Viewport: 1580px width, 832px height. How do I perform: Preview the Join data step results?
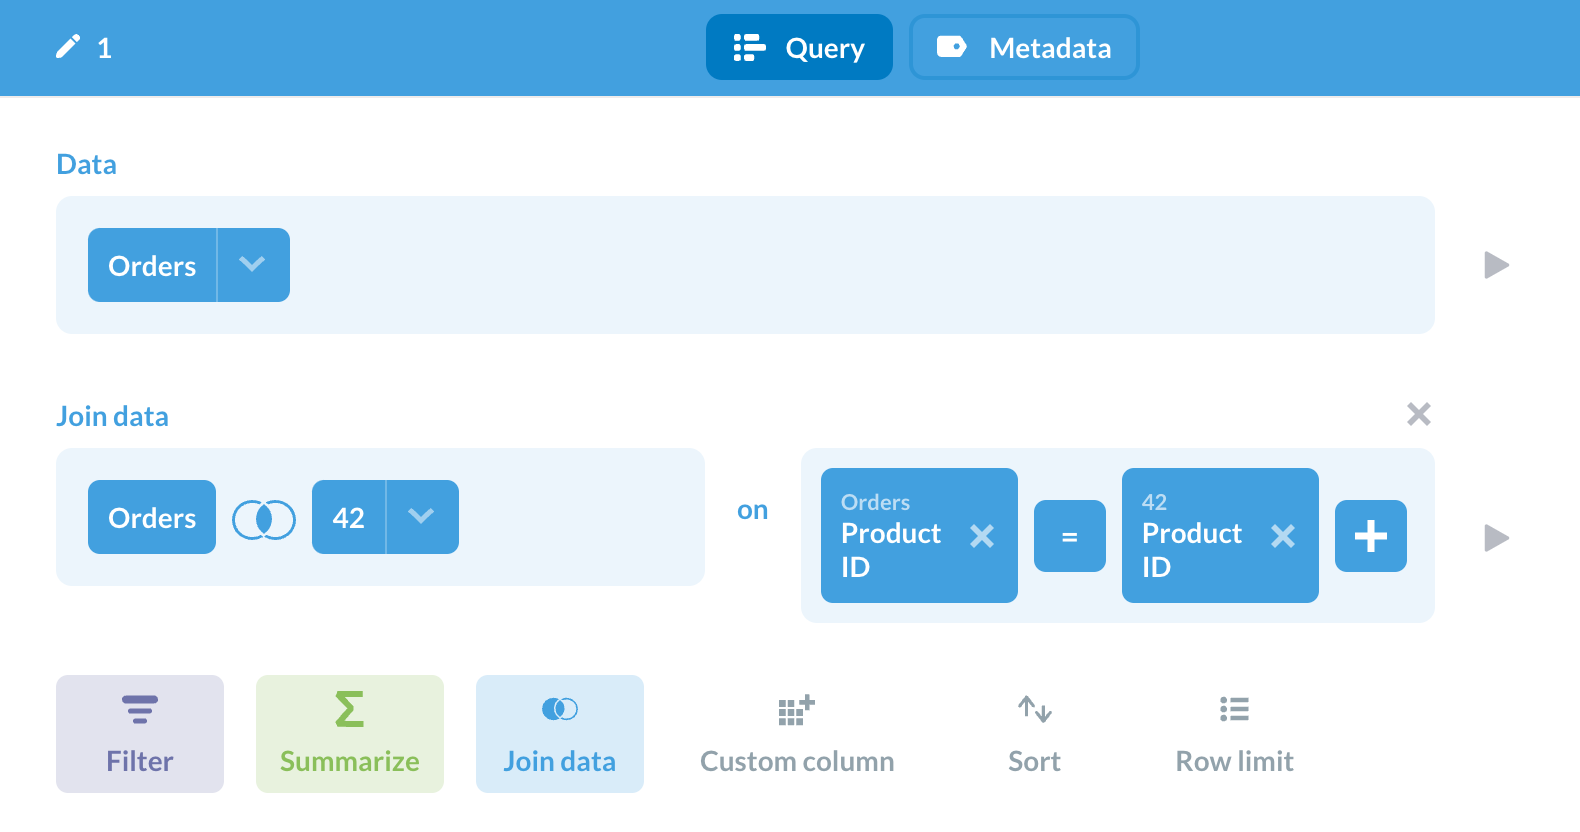pos(1496,538)
